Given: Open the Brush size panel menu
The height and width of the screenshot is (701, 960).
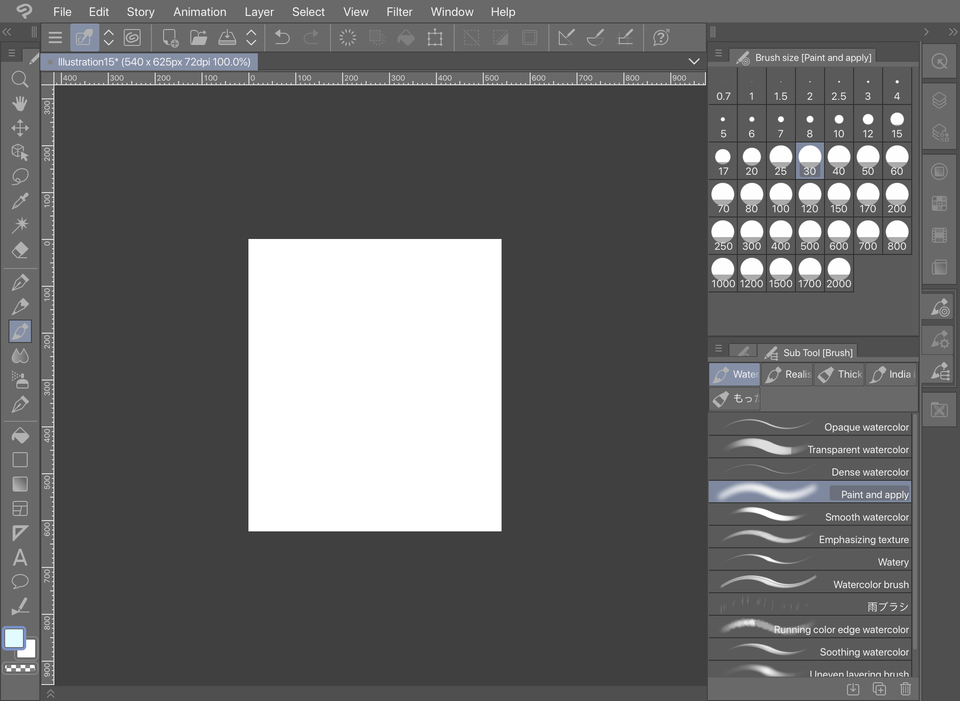Looking at the screenshot, I should [x=718, y=53].
